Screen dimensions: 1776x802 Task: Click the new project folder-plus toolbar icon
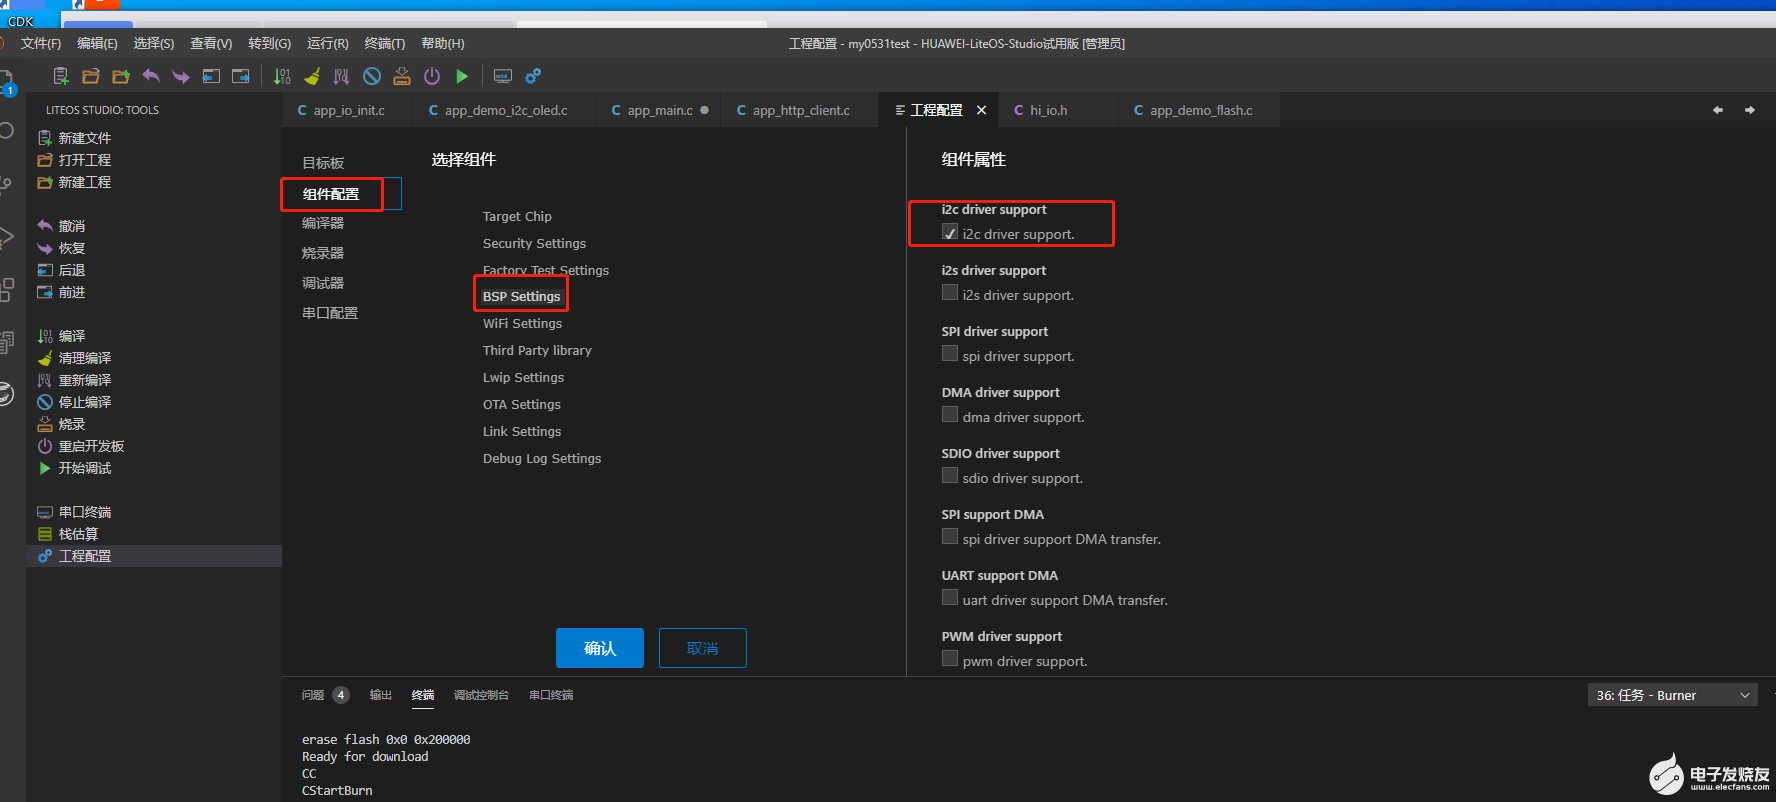121,76
